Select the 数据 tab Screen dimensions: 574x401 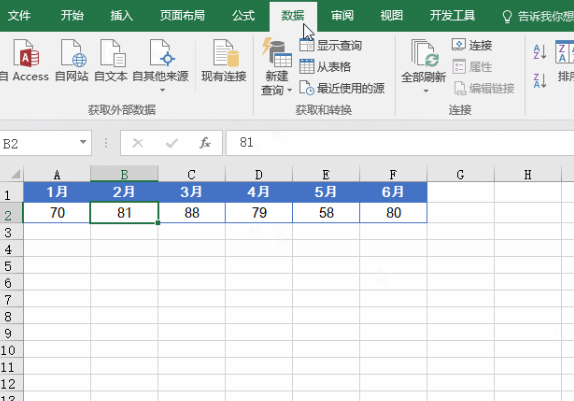pos(293,16)
